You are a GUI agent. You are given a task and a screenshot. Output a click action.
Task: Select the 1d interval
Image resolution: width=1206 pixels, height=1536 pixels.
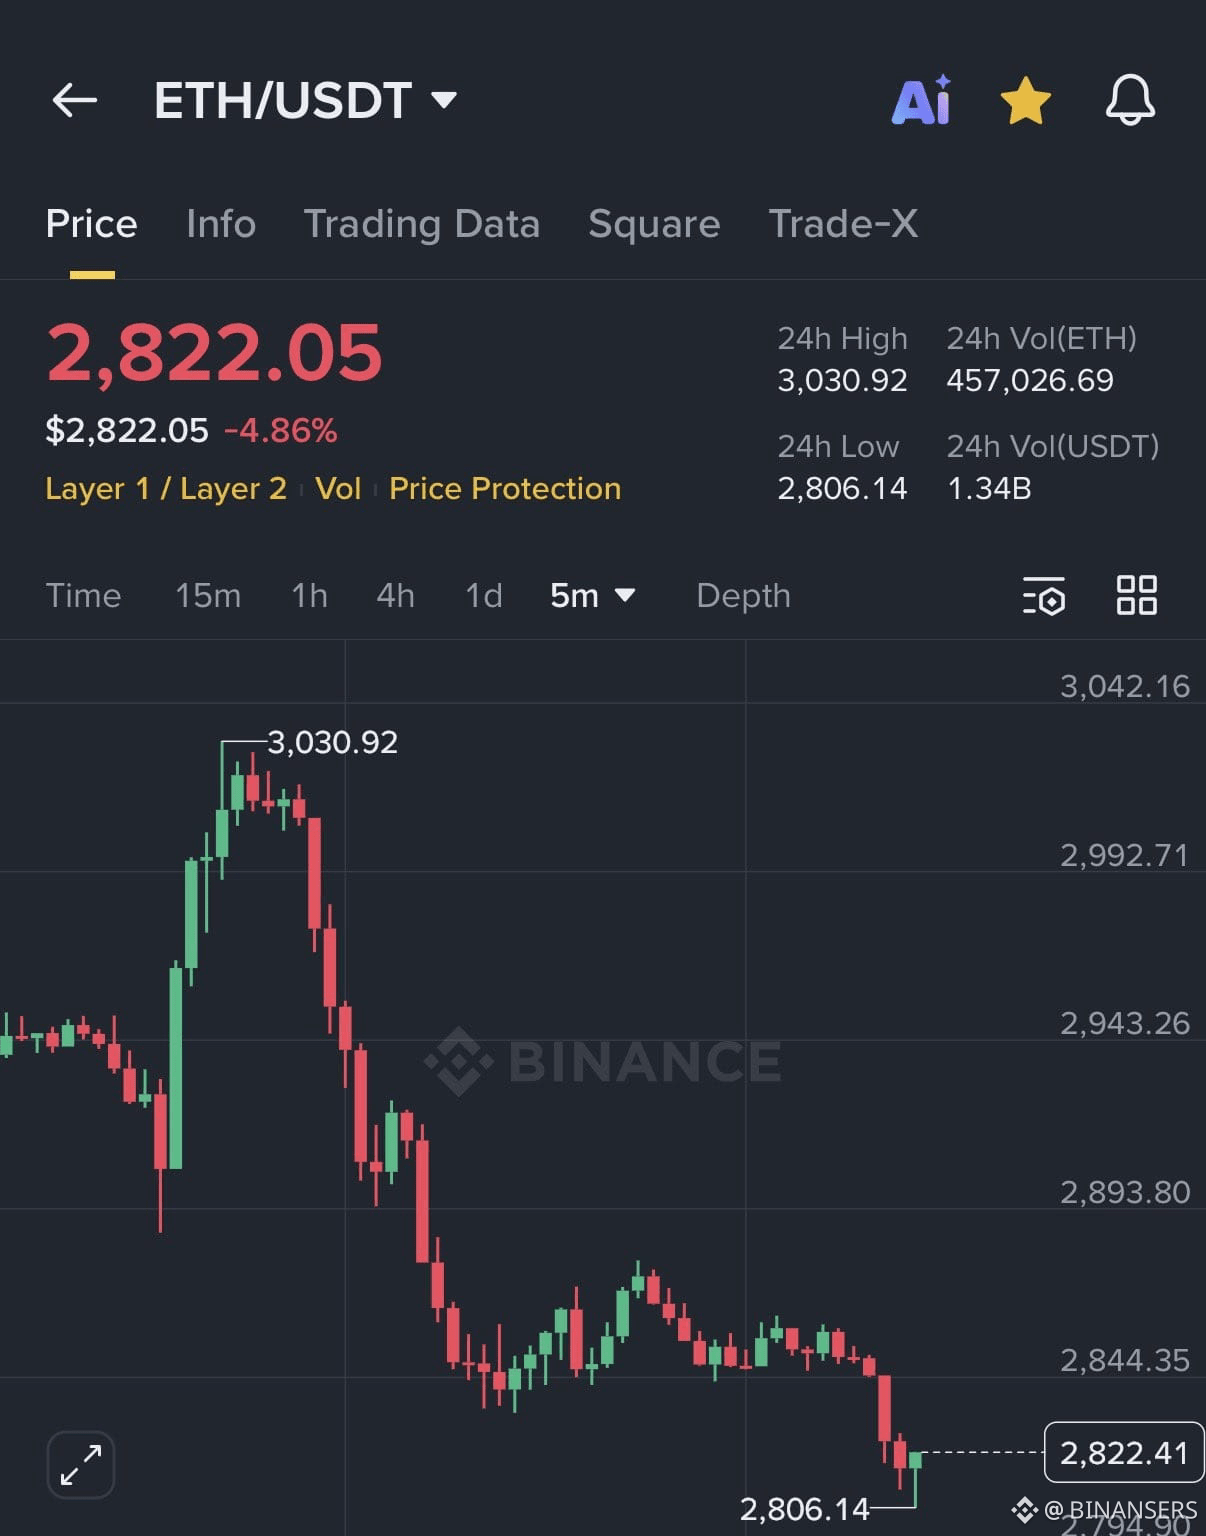[484, 596]
